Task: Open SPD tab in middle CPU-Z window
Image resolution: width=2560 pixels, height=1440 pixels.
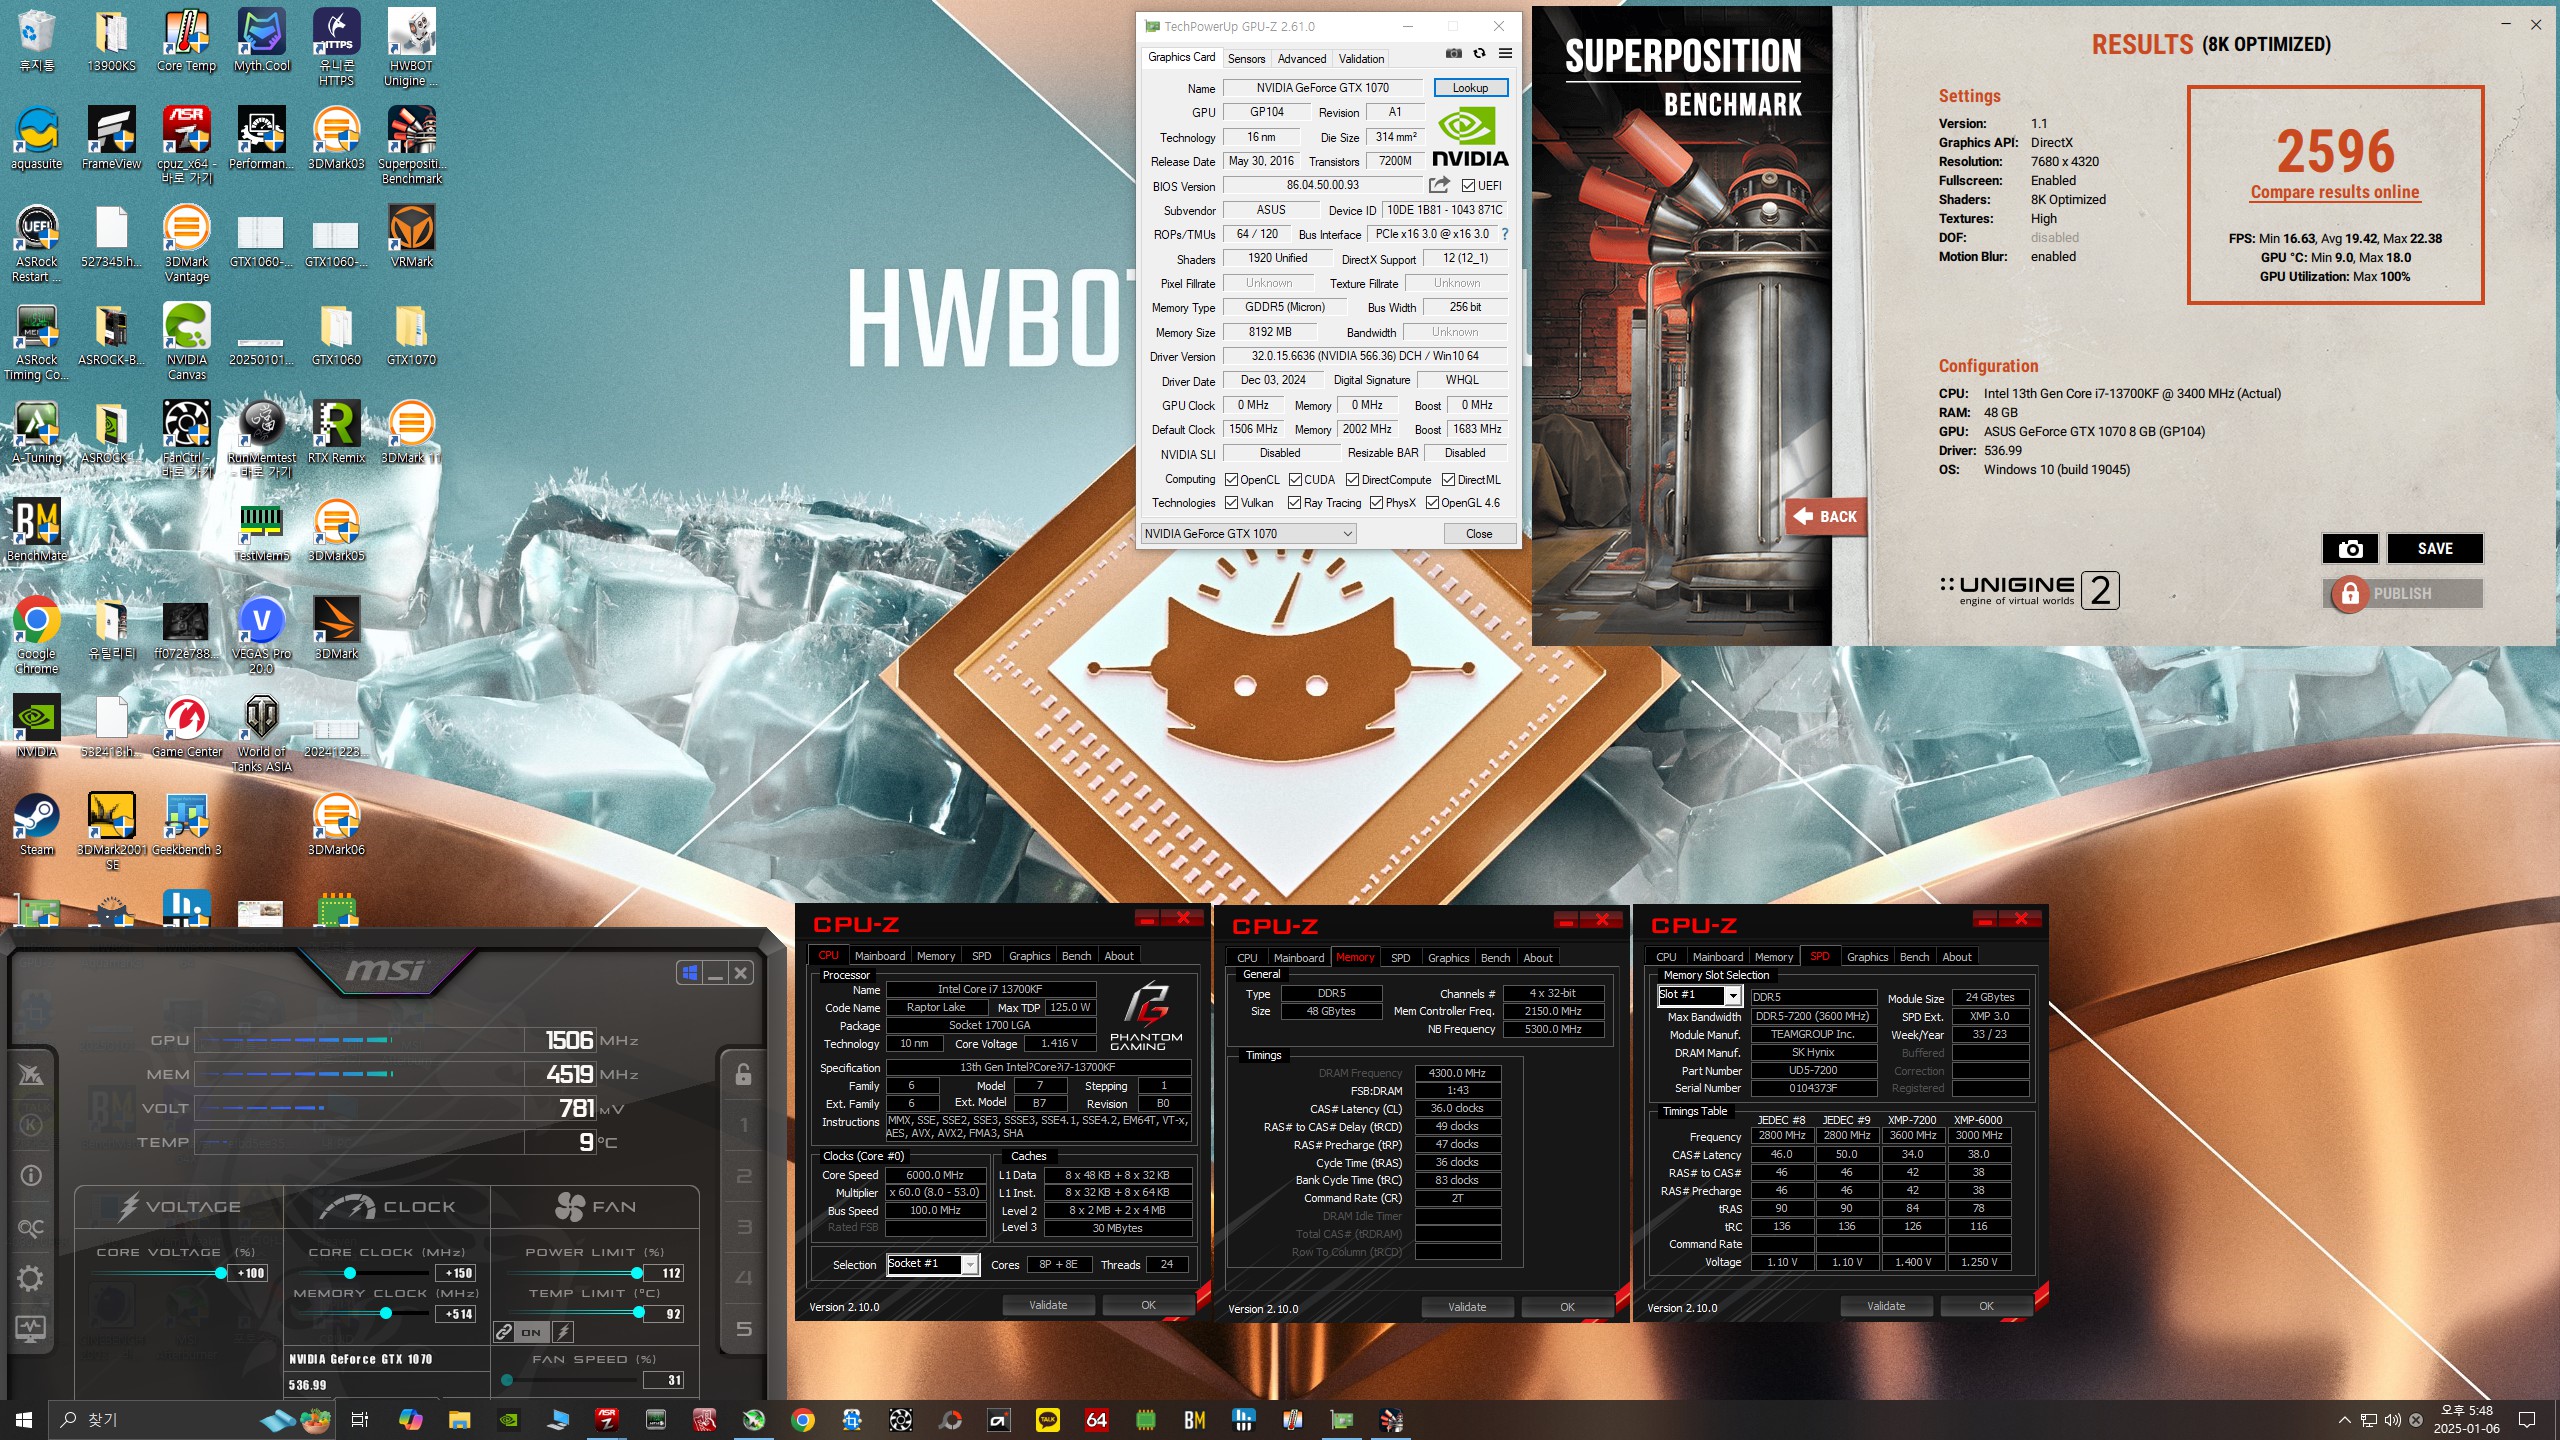Action: [1400, 958]
